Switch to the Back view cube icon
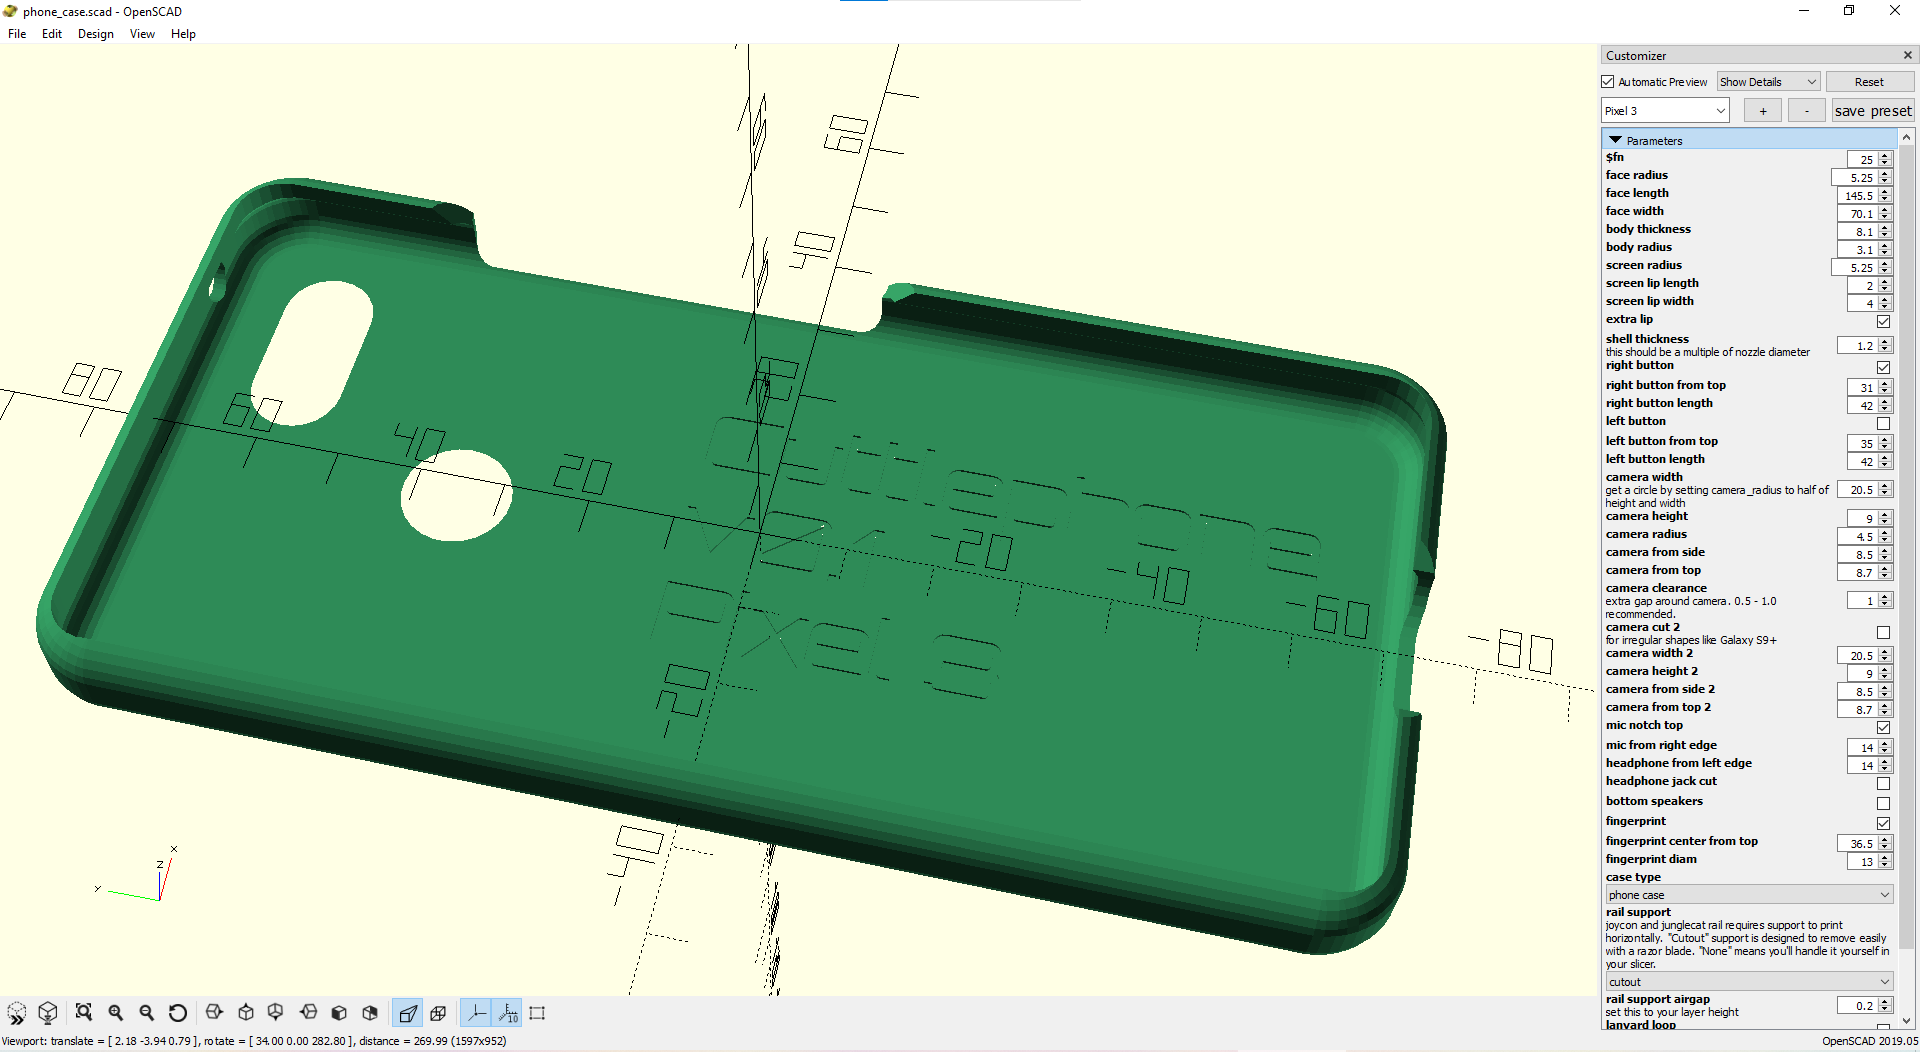 370,1013
